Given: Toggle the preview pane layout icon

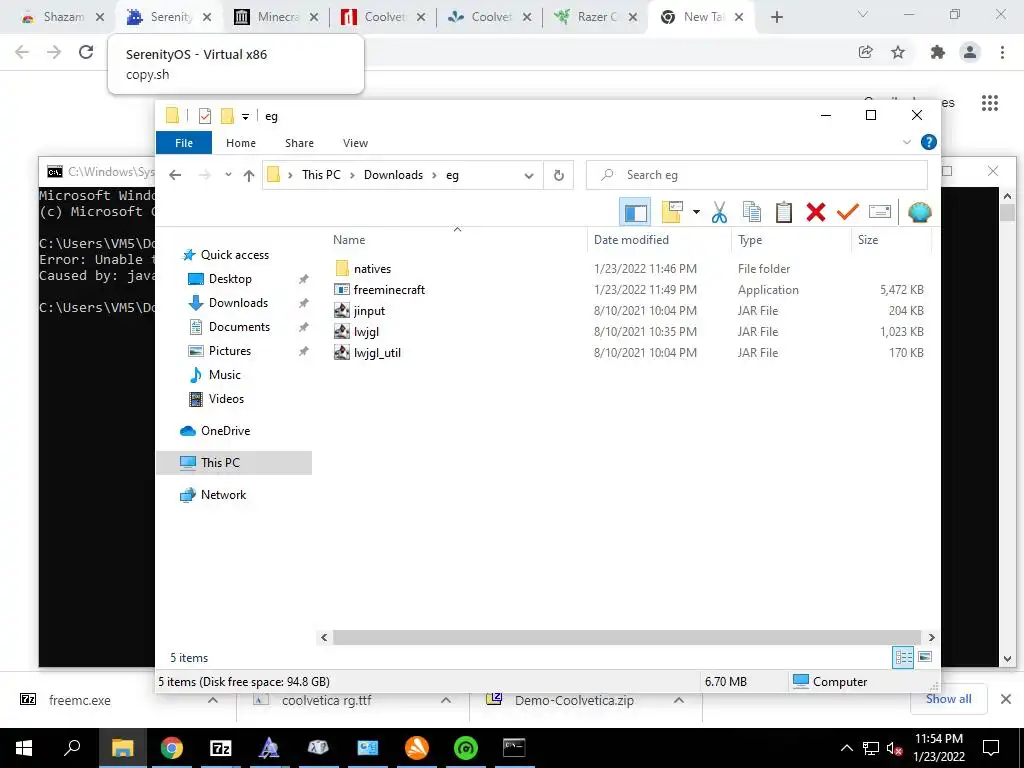Looking at the screenshot, I should 635,212.
